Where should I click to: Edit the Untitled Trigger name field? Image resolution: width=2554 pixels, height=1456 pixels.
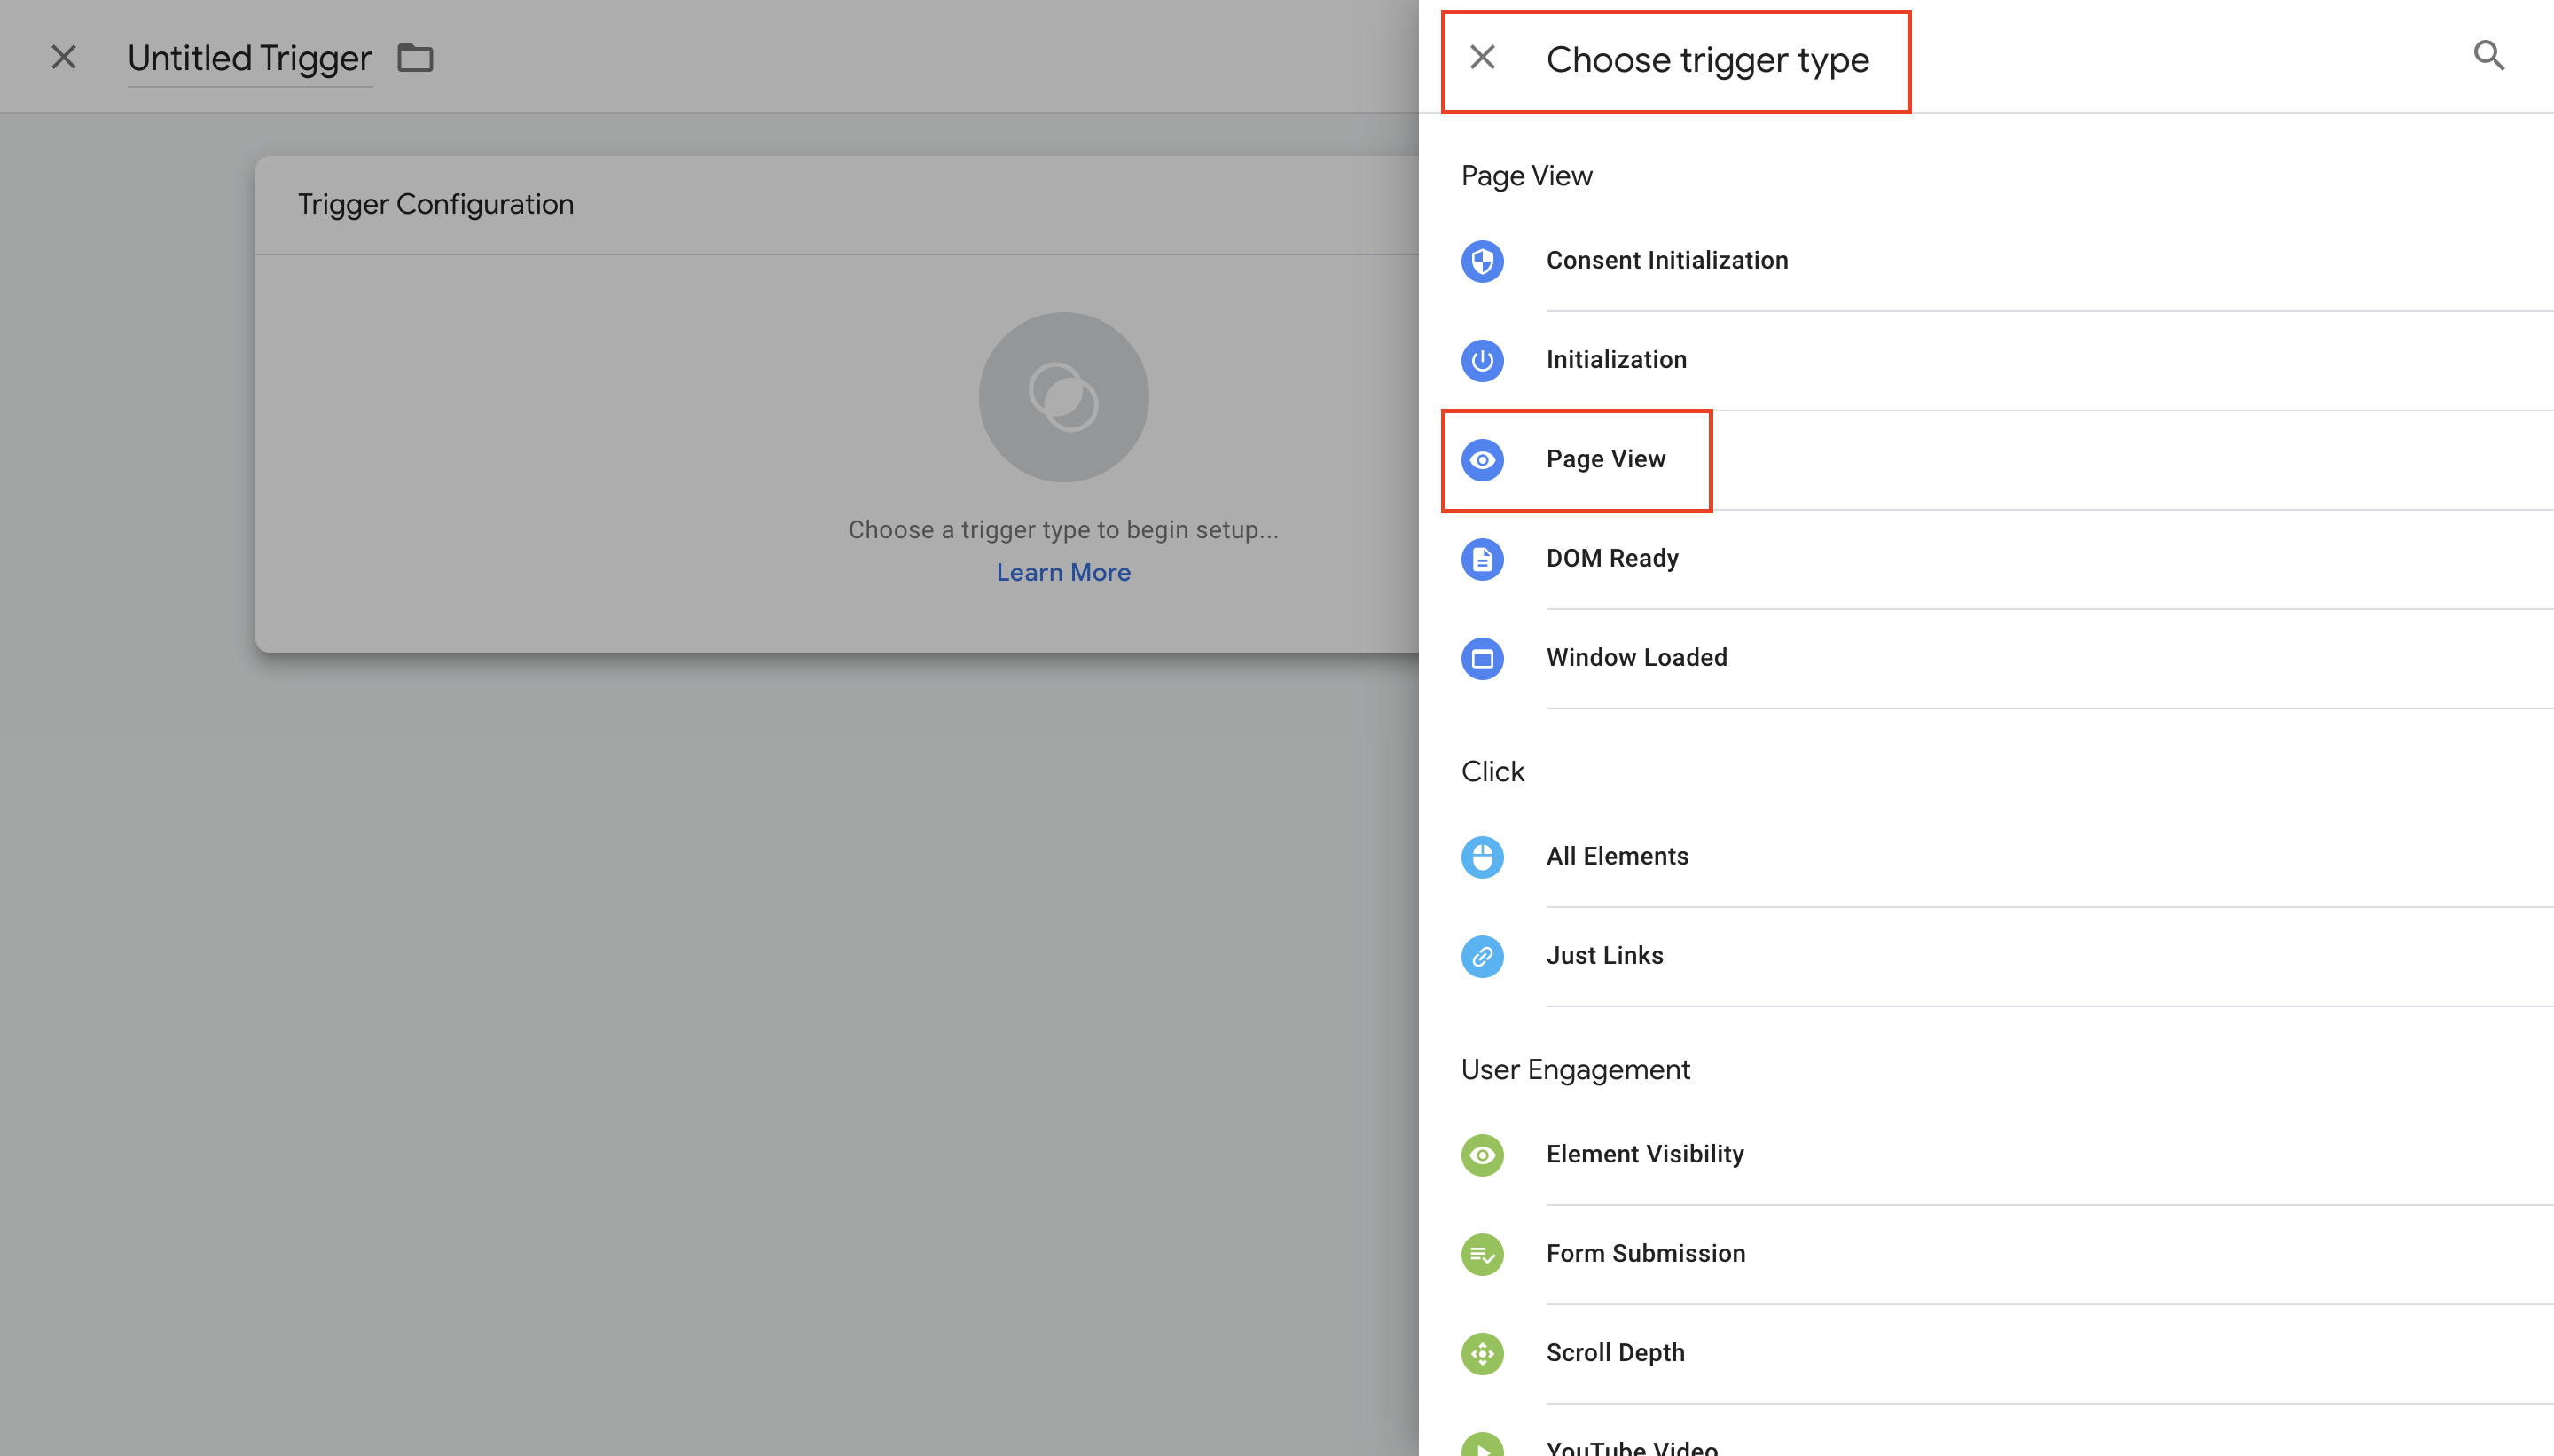click(250, 58)
